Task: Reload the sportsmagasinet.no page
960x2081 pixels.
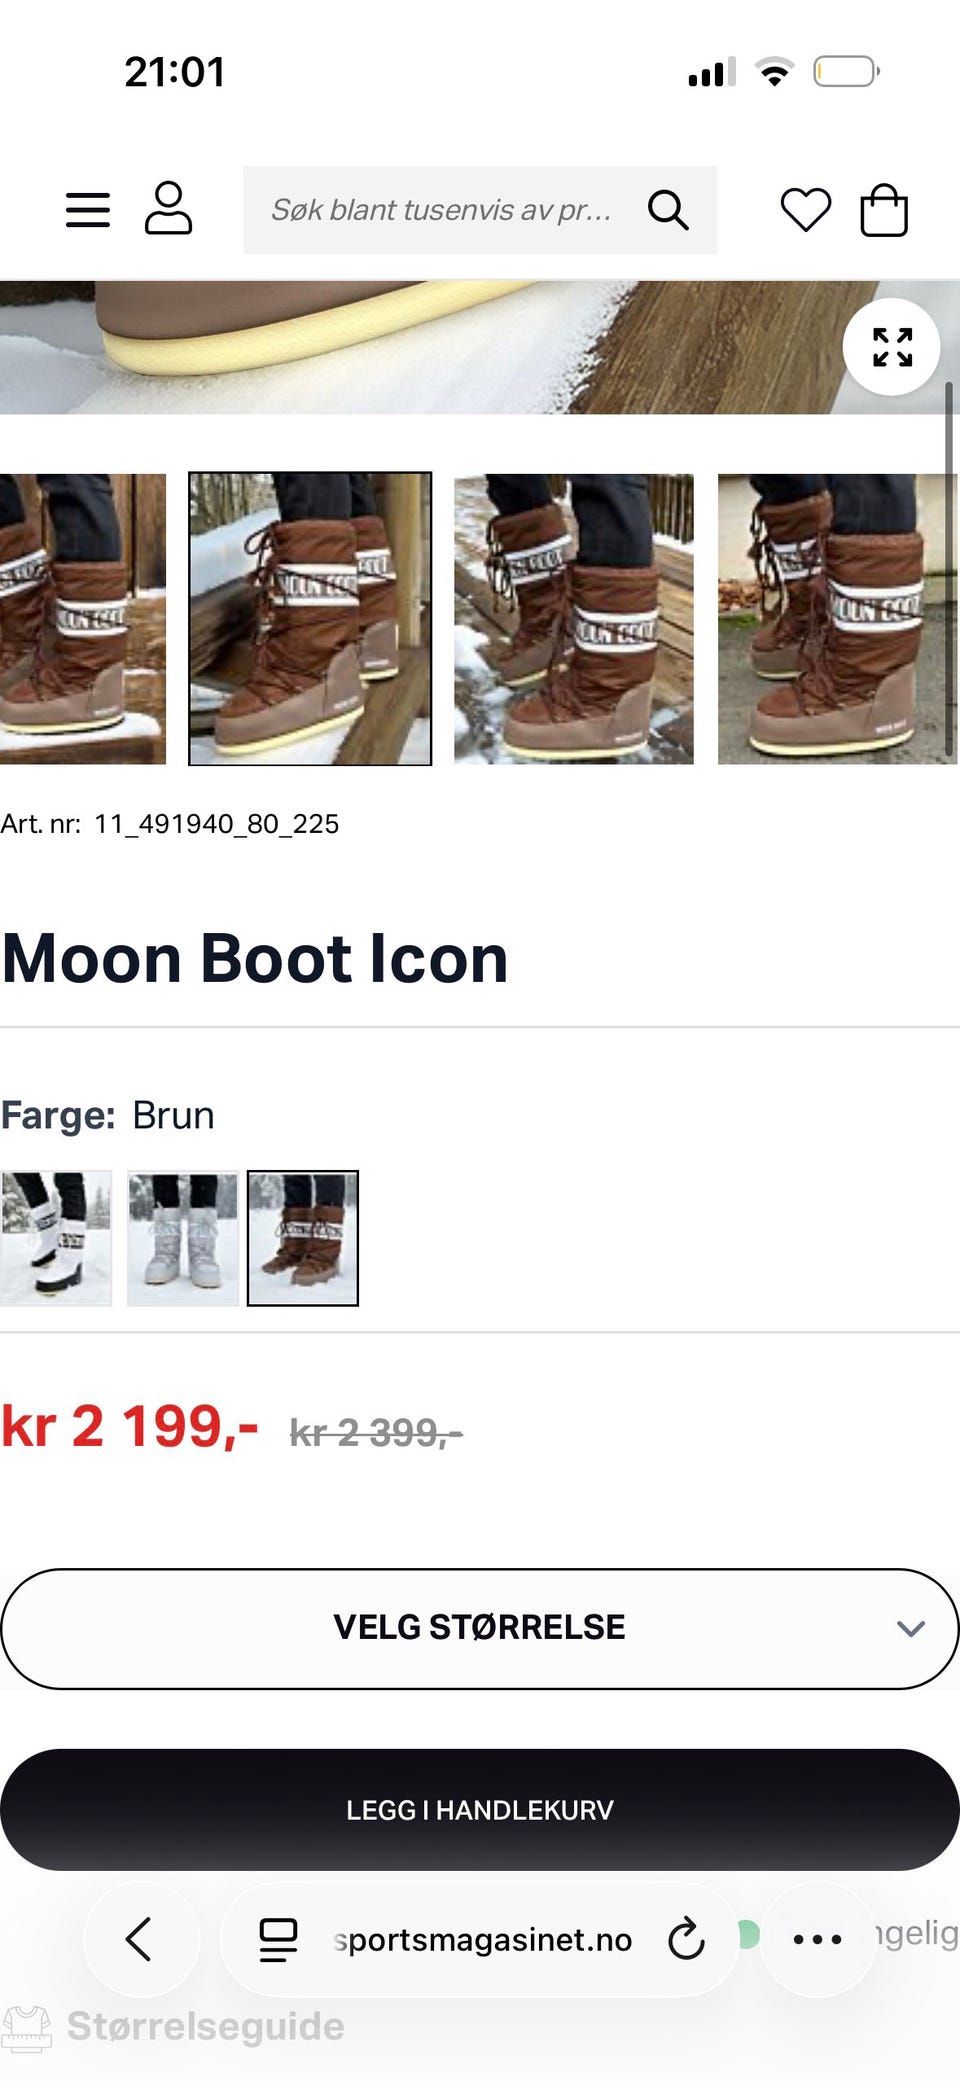Action: point(686,1939)
